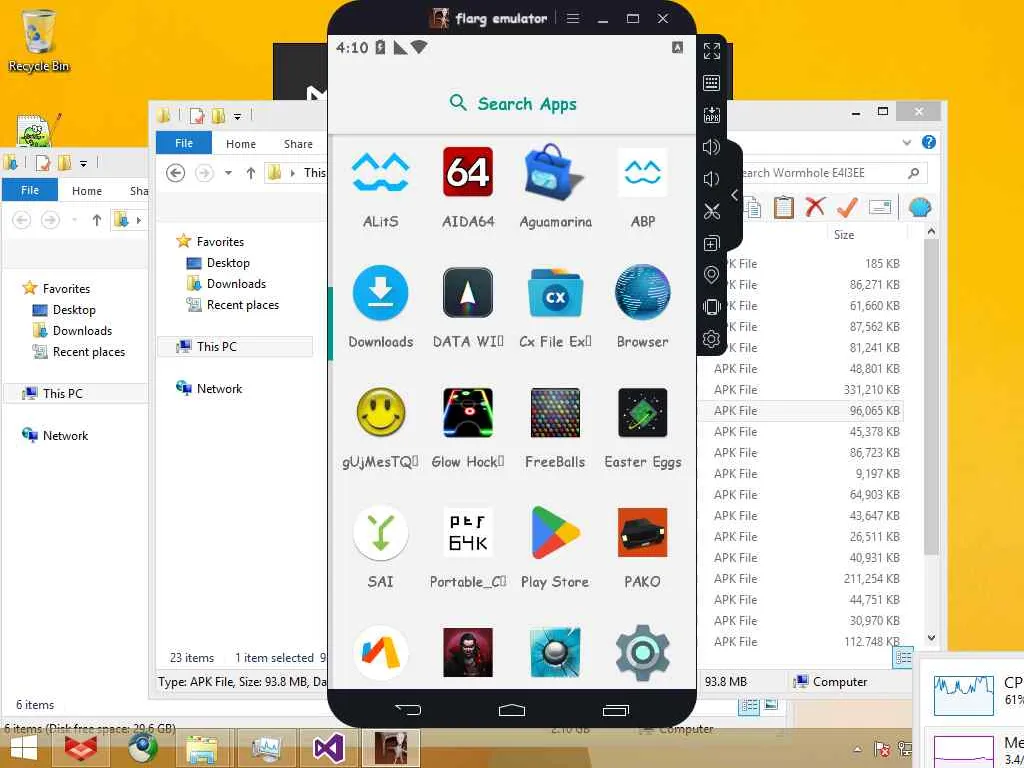Image resolution: width=1024 pixels, height=768 pixels.
Task: Open the location pin tool in sidebar
Action: coord(711,275)
